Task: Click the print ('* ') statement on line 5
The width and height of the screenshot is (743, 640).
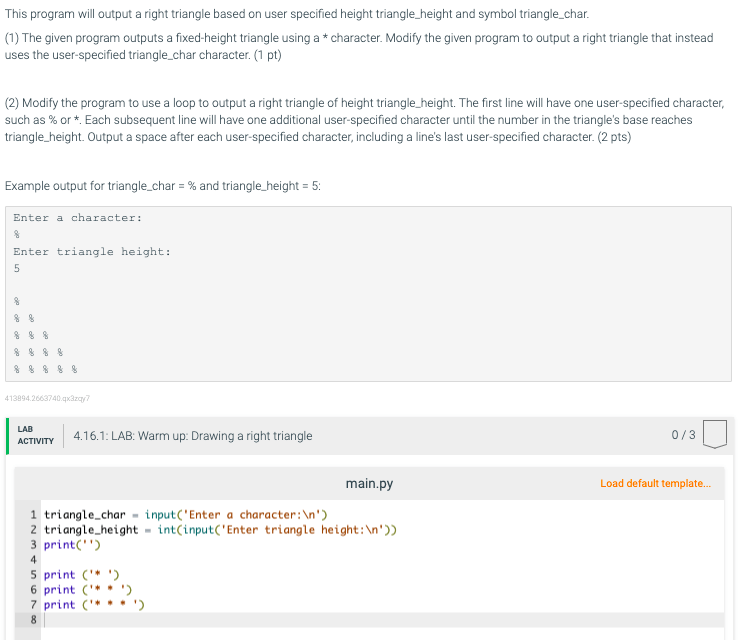Action: tap(82, 575)
